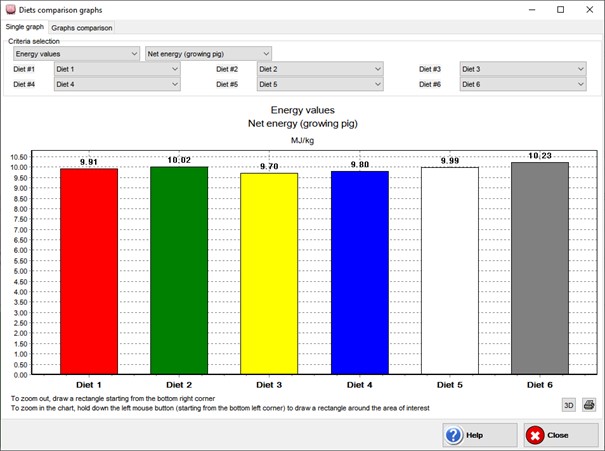
Task: Expand the Diet #2 dropdown
Action: (320, 69)
